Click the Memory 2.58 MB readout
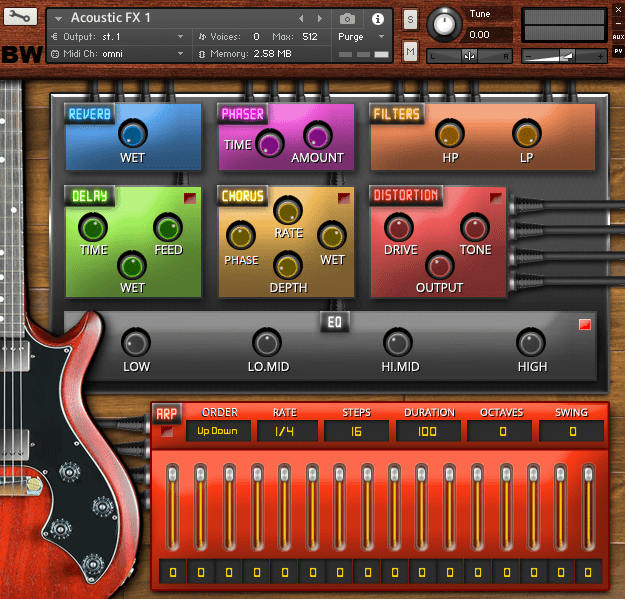The height and width of the screenshot is (599, 625). 251,53
